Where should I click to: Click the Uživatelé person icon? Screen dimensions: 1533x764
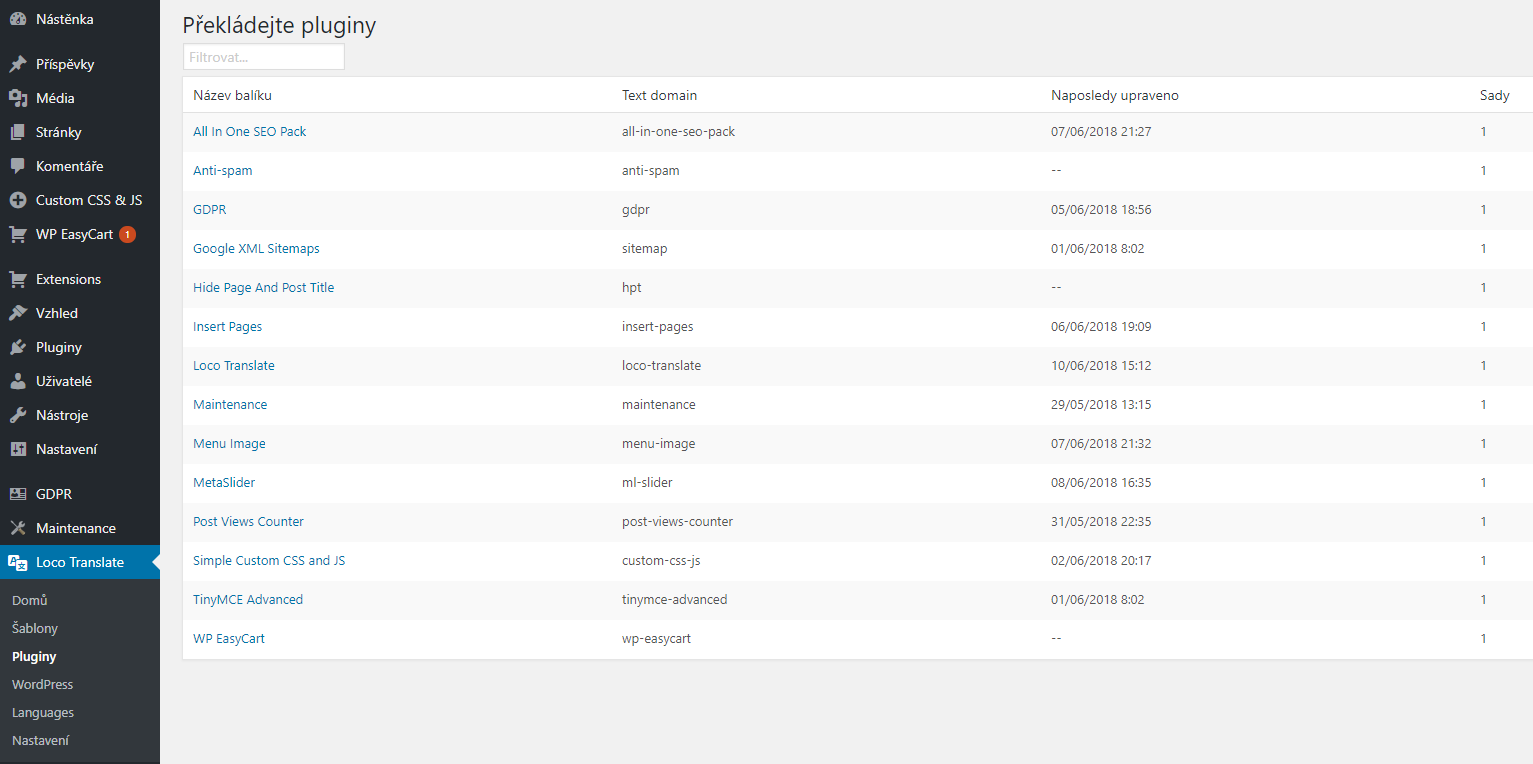click(18, 381)
